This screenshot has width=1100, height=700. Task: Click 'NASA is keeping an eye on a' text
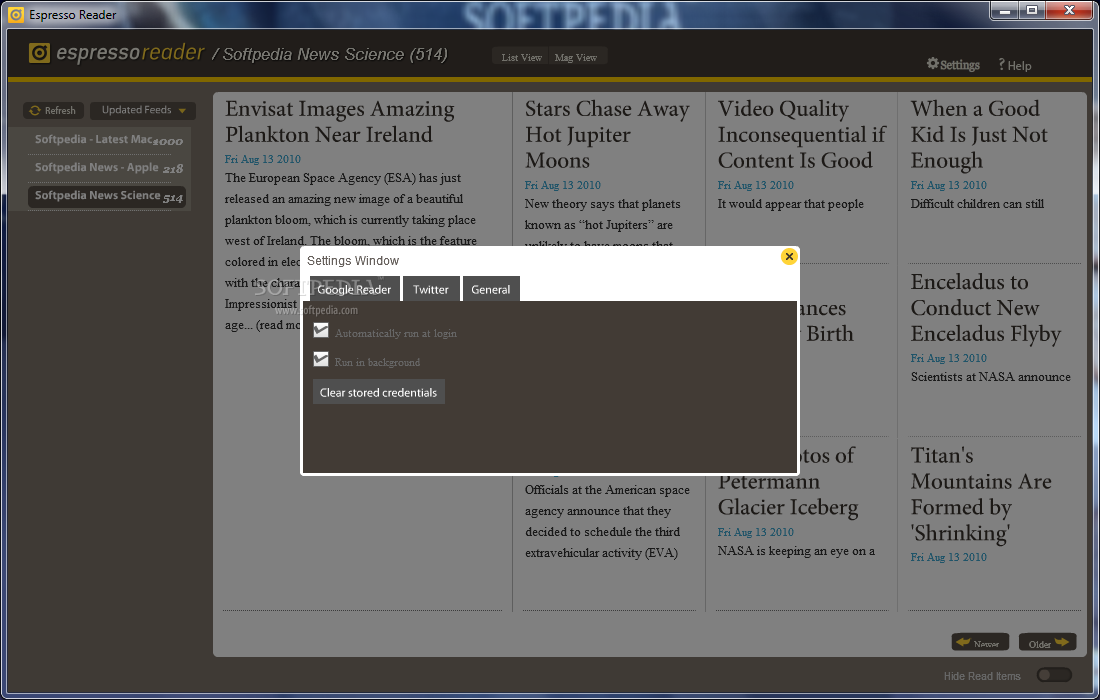tap(796, 551)
